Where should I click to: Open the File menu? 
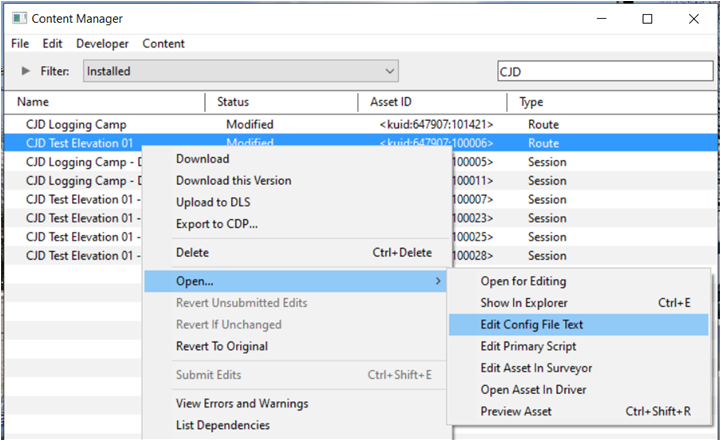coord(20,44)
